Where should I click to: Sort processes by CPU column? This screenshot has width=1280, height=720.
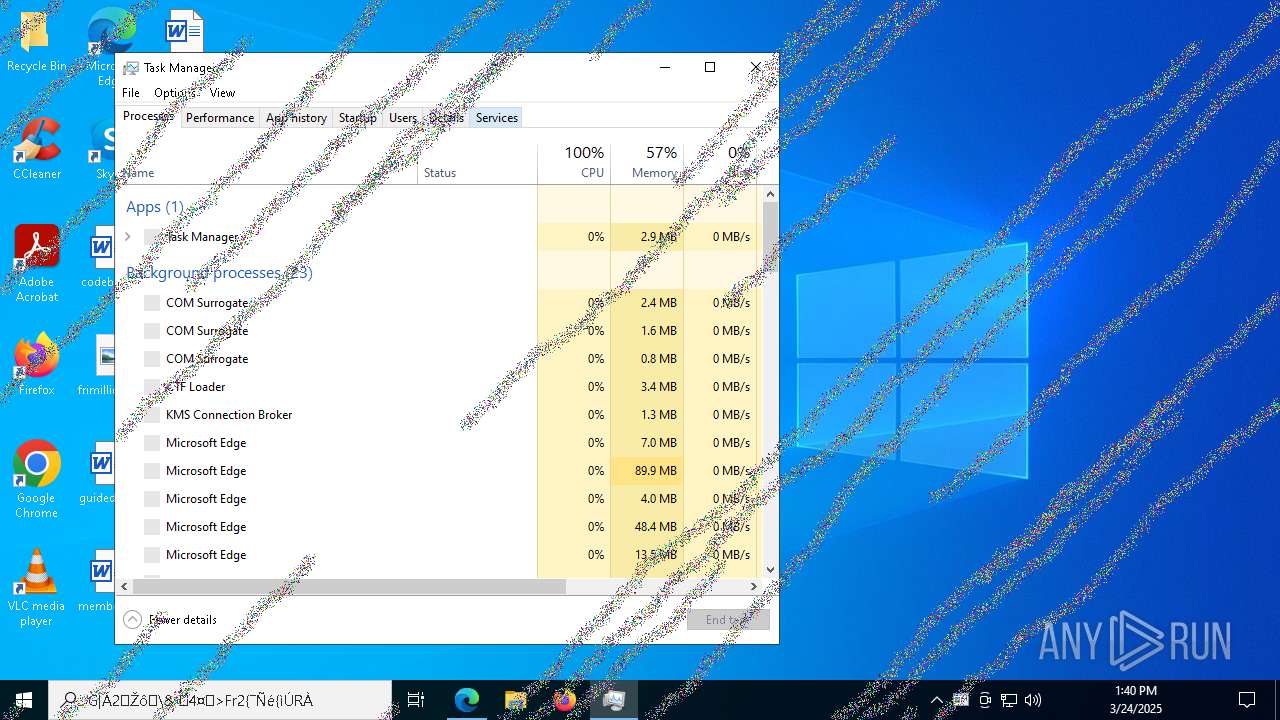pyautogui.click(x=574, y=163)
